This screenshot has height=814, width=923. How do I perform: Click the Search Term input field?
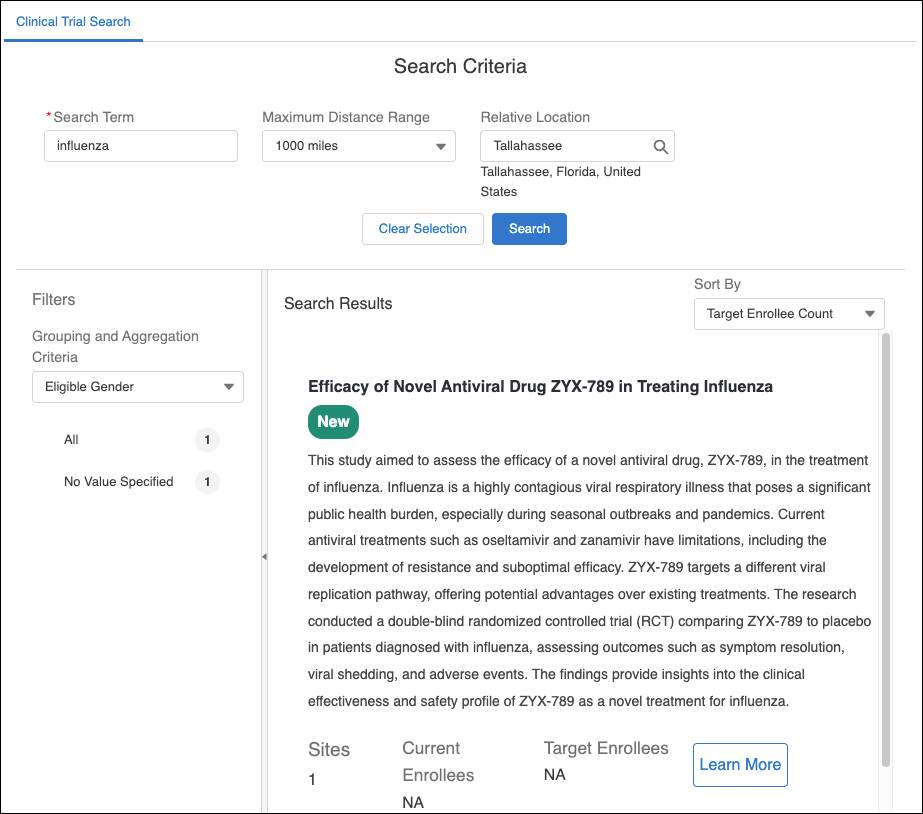click(141, 146)
